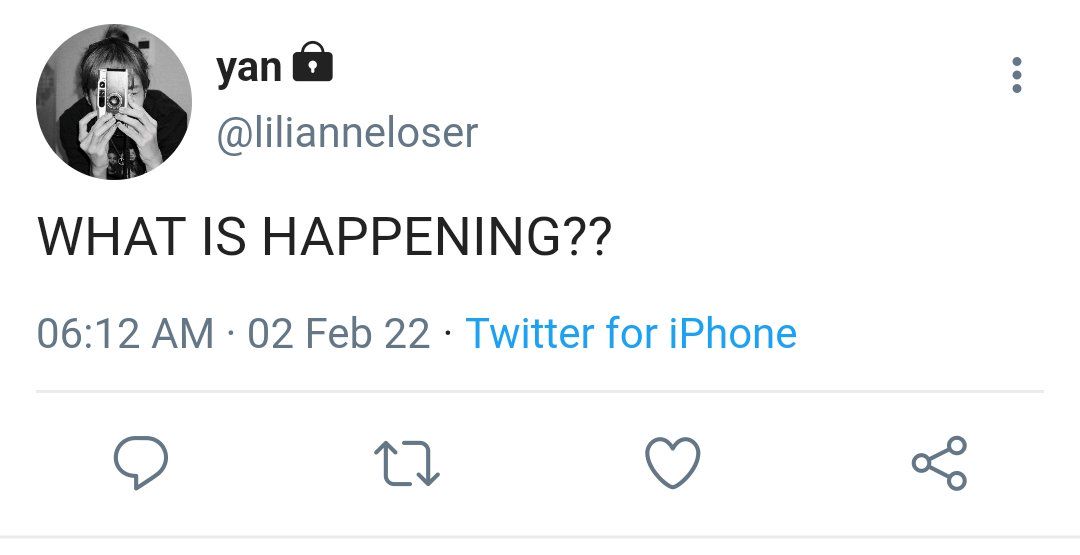Visit the @lilianneloser handle
Image resolution: width=1080 pixels, height=555 pixels.
click(346, 133)
